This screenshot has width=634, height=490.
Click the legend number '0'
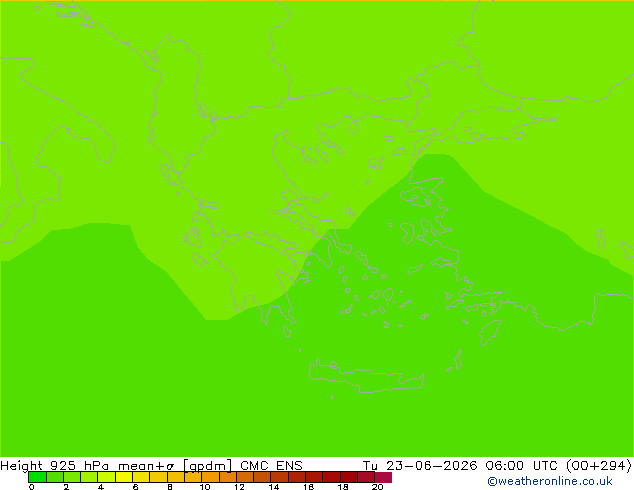32,487
